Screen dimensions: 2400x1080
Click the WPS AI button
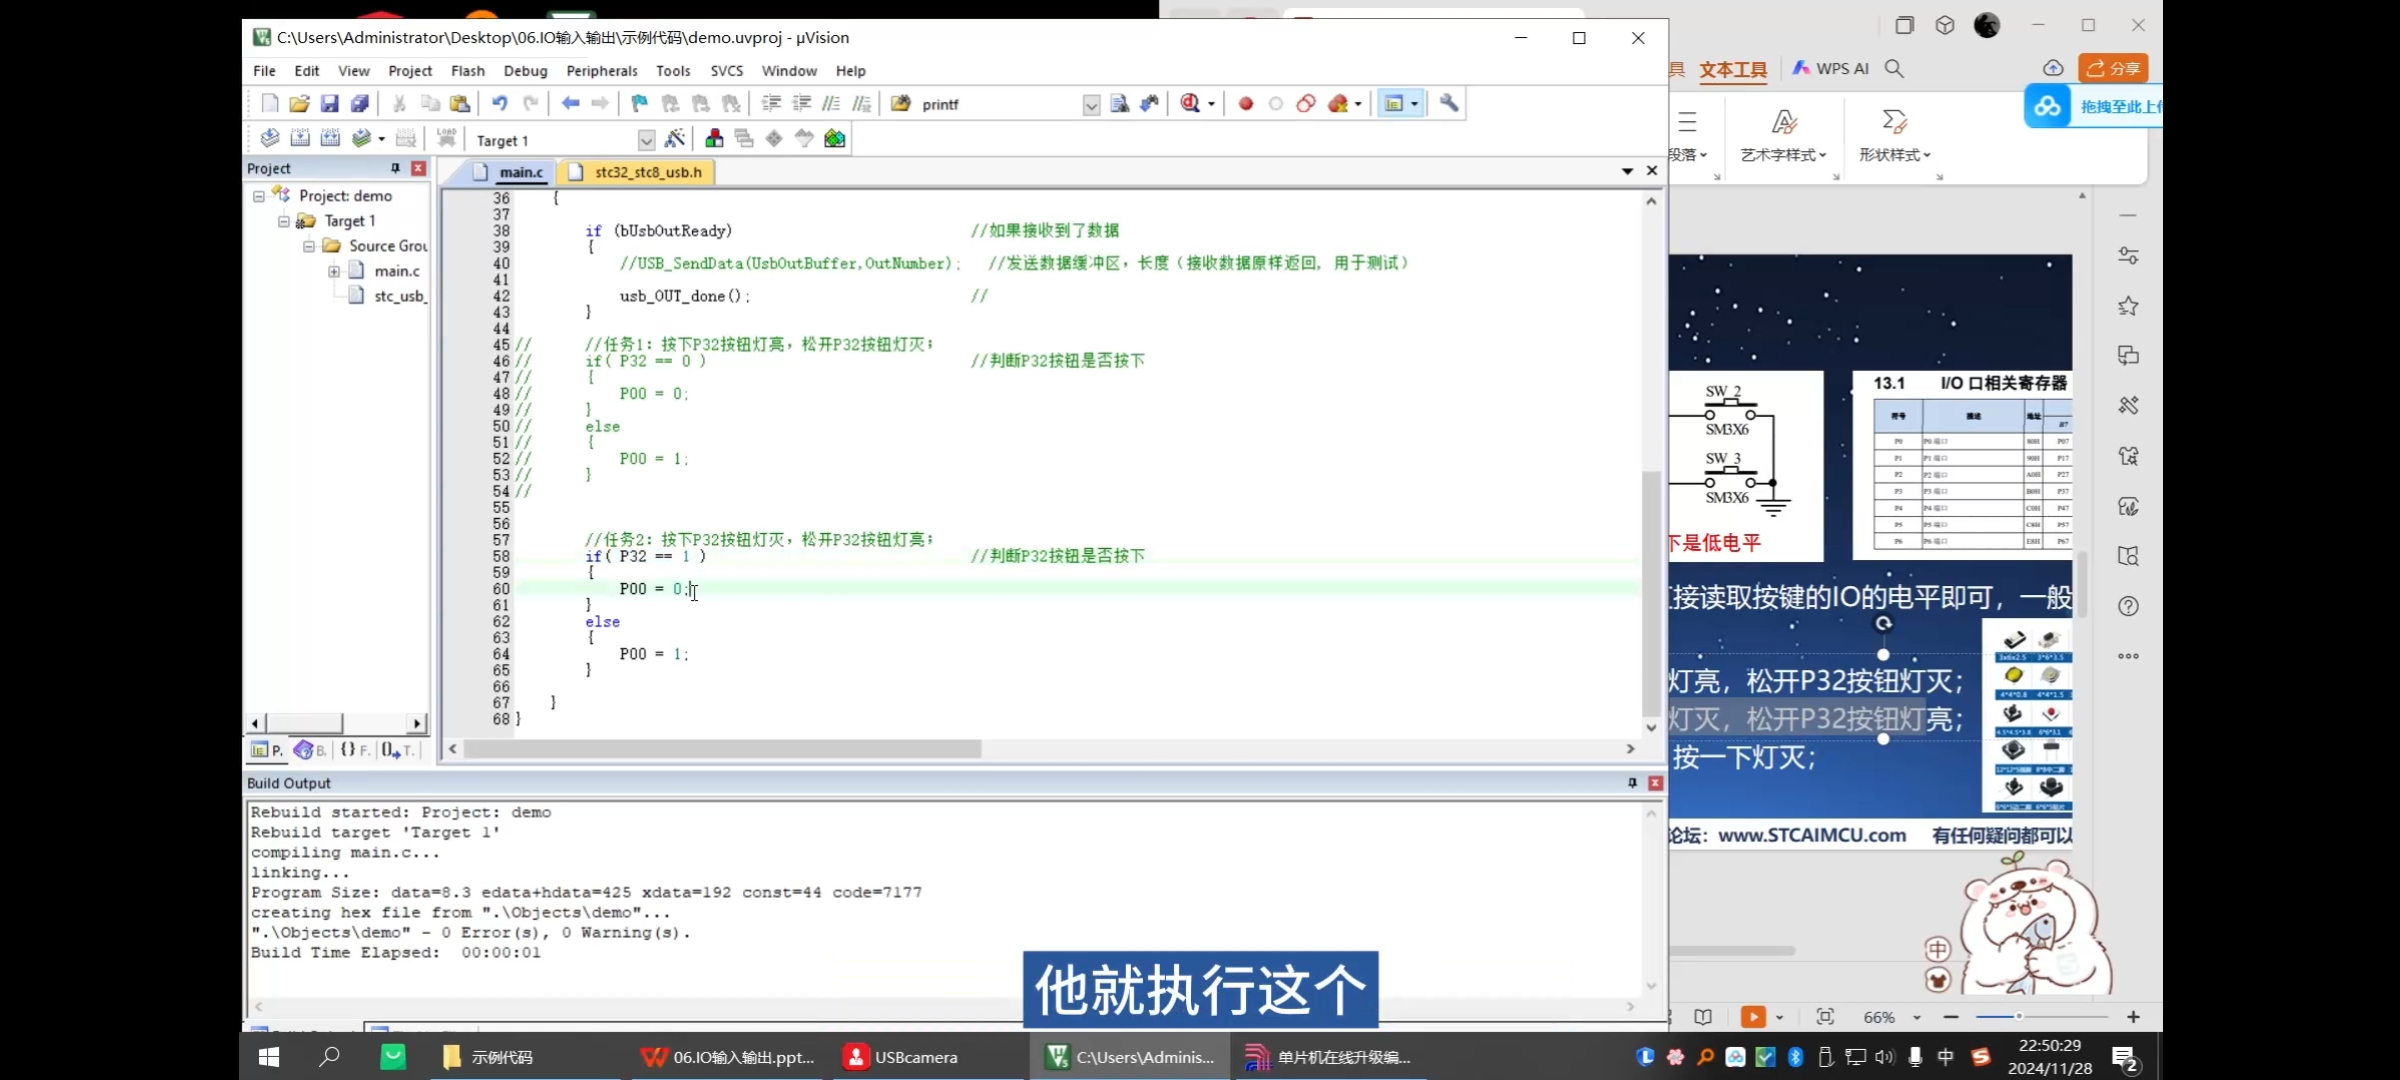pyautogui.click(x=1830, y=68)
